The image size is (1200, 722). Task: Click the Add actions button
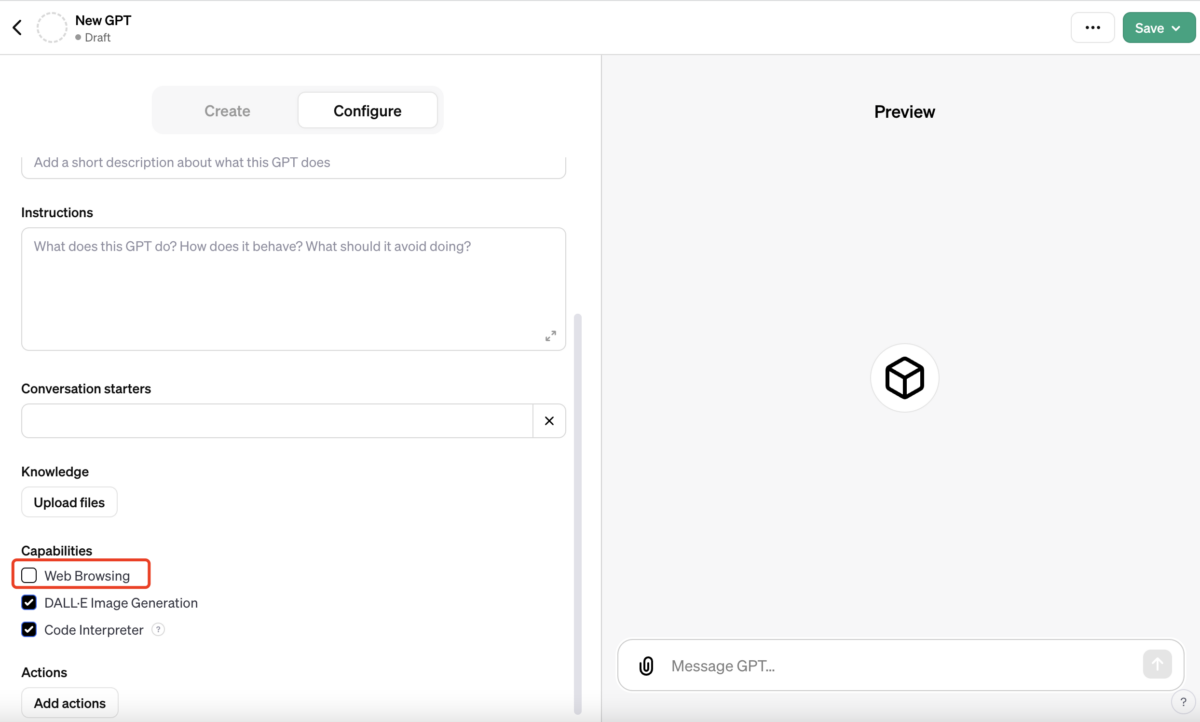(69, 702)
